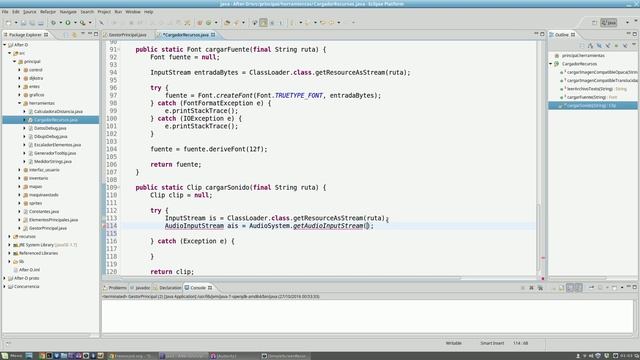Collapse the principal package node

15,62
